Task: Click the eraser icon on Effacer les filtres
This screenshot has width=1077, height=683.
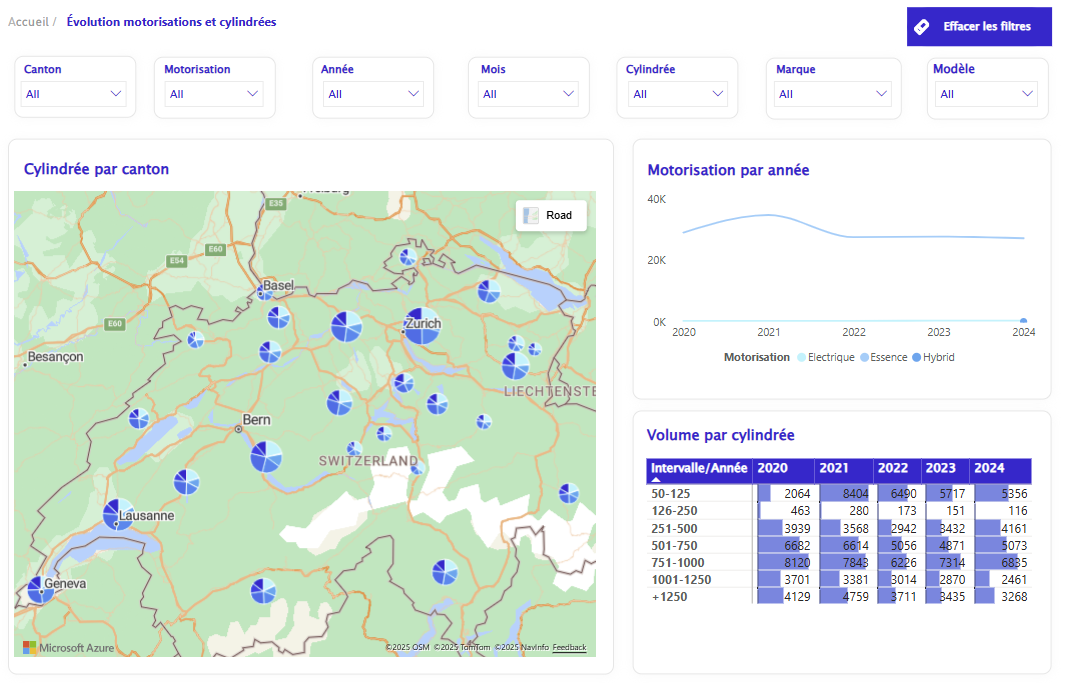Action: 922,27
